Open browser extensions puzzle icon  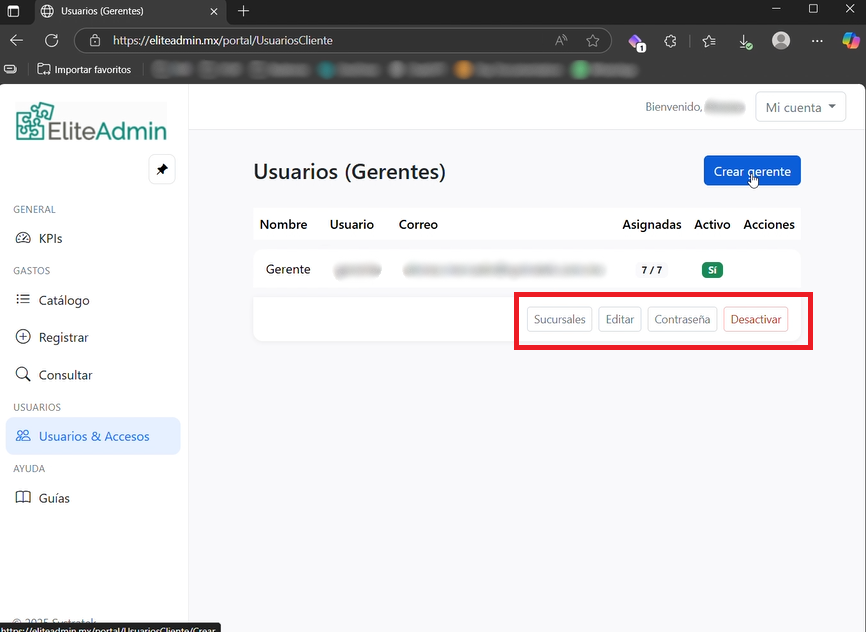671,41
